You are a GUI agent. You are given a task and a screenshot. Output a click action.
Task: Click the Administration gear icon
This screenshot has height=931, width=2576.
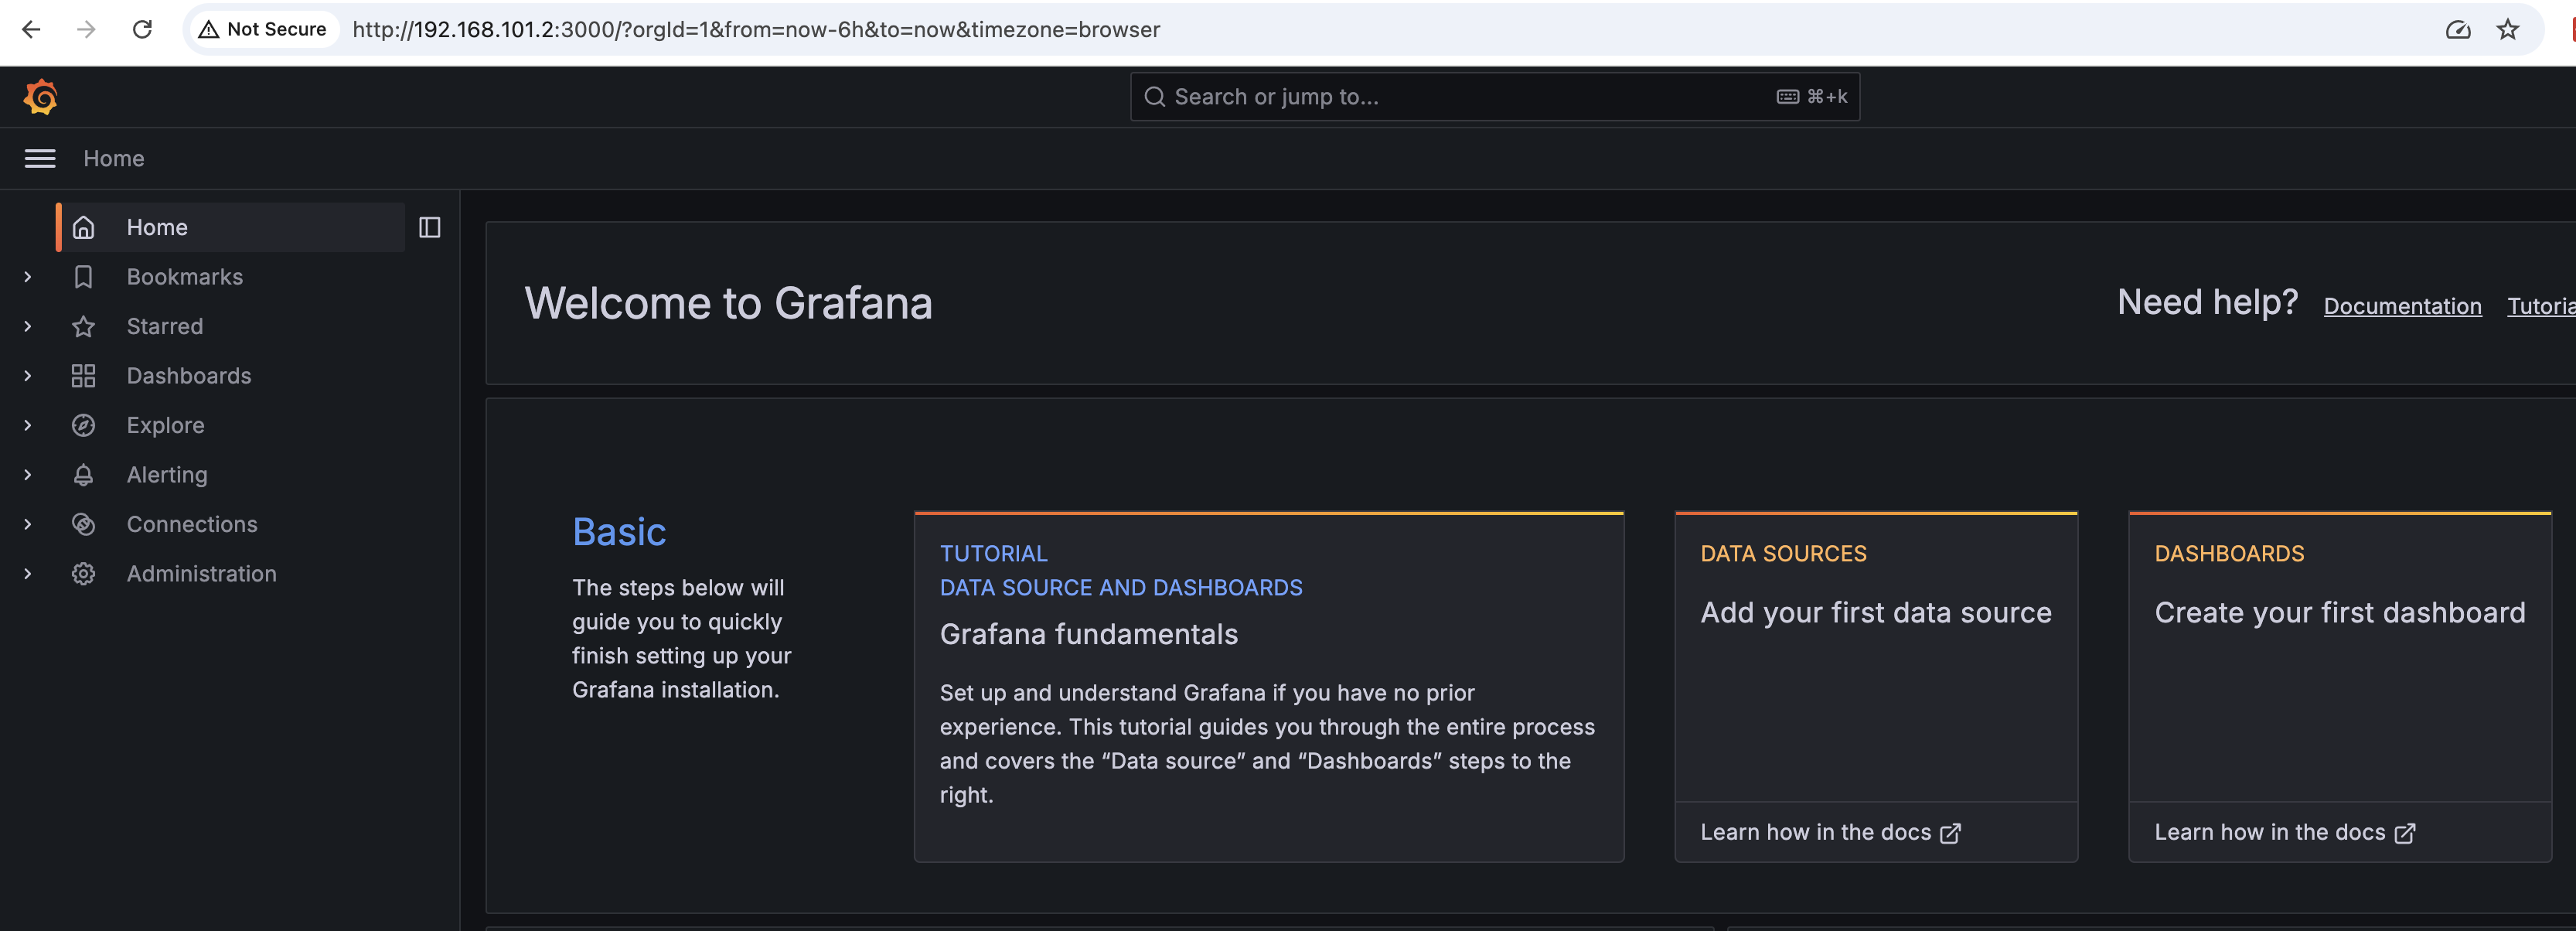(84, 573)
